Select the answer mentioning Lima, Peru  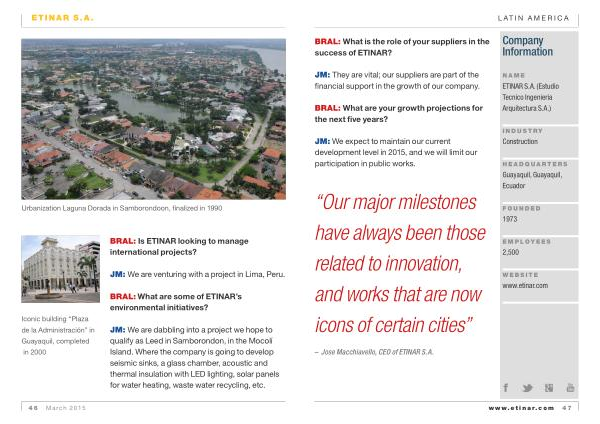click(x=197, y=274)
